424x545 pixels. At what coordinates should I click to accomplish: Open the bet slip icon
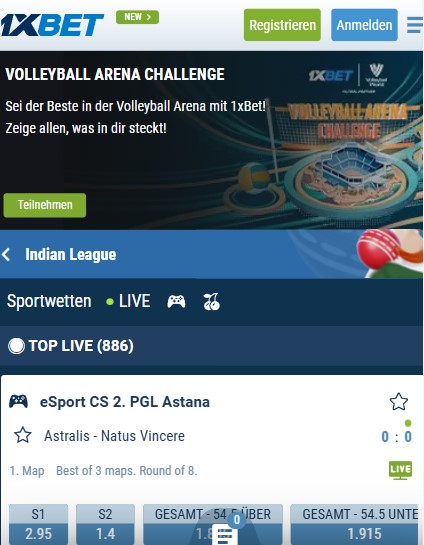225,534
